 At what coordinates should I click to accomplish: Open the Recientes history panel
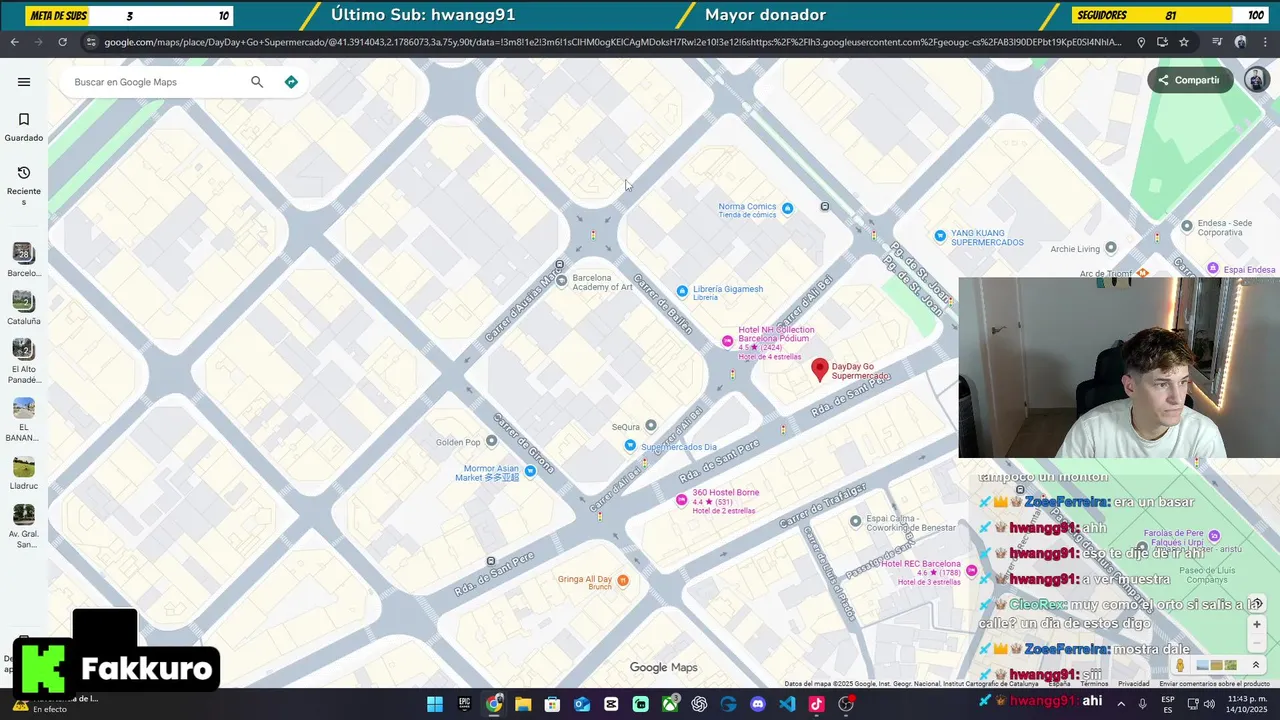(24, 185)
